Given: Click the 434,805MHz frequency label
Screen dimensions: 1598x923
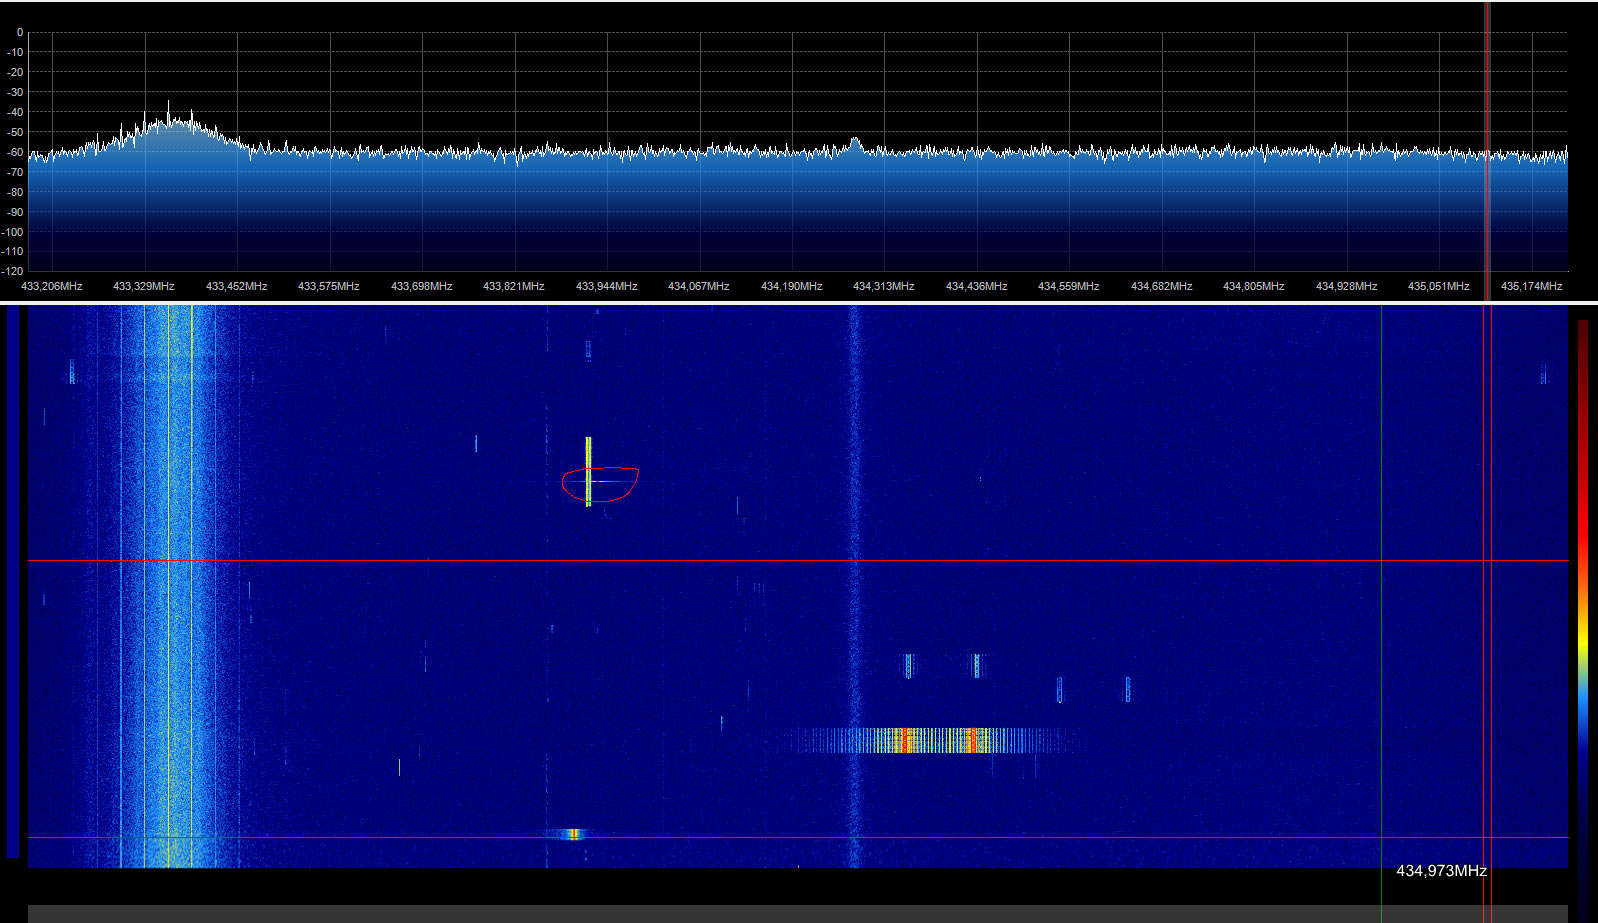Looking at the screenshot, I should (1254, 286).
